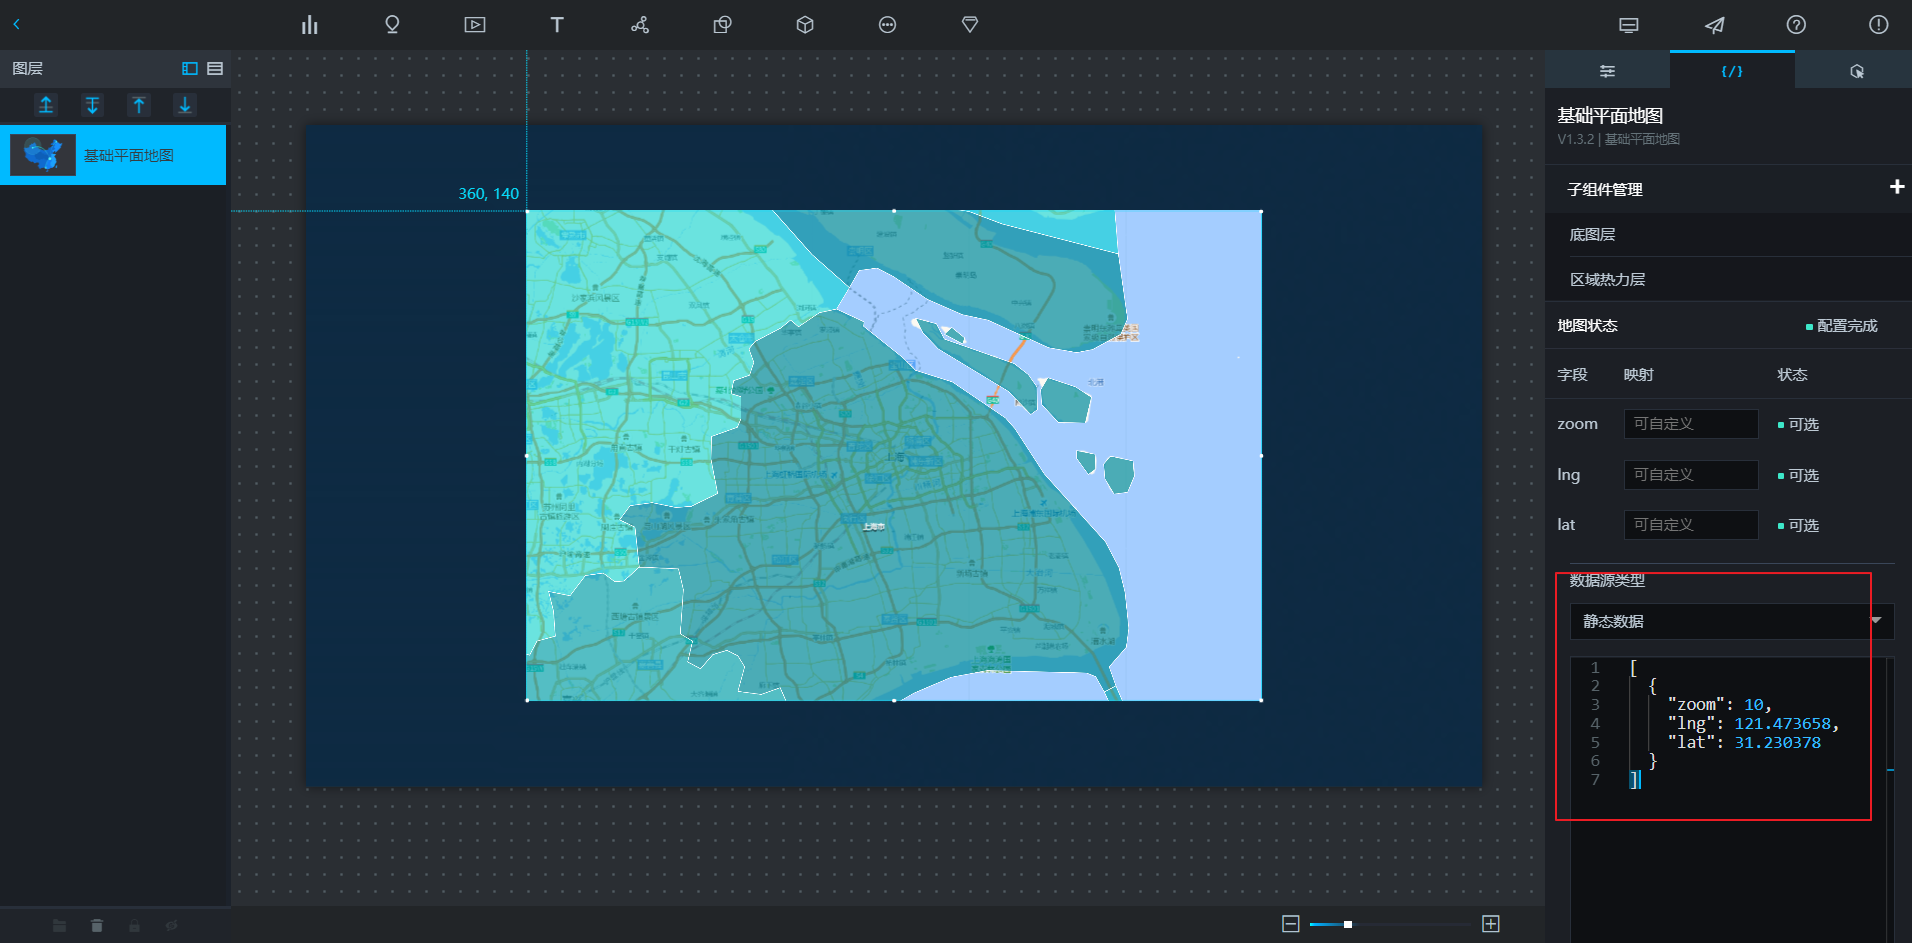Select the text component T icon

pyautogui.click(x=557, y=25)
